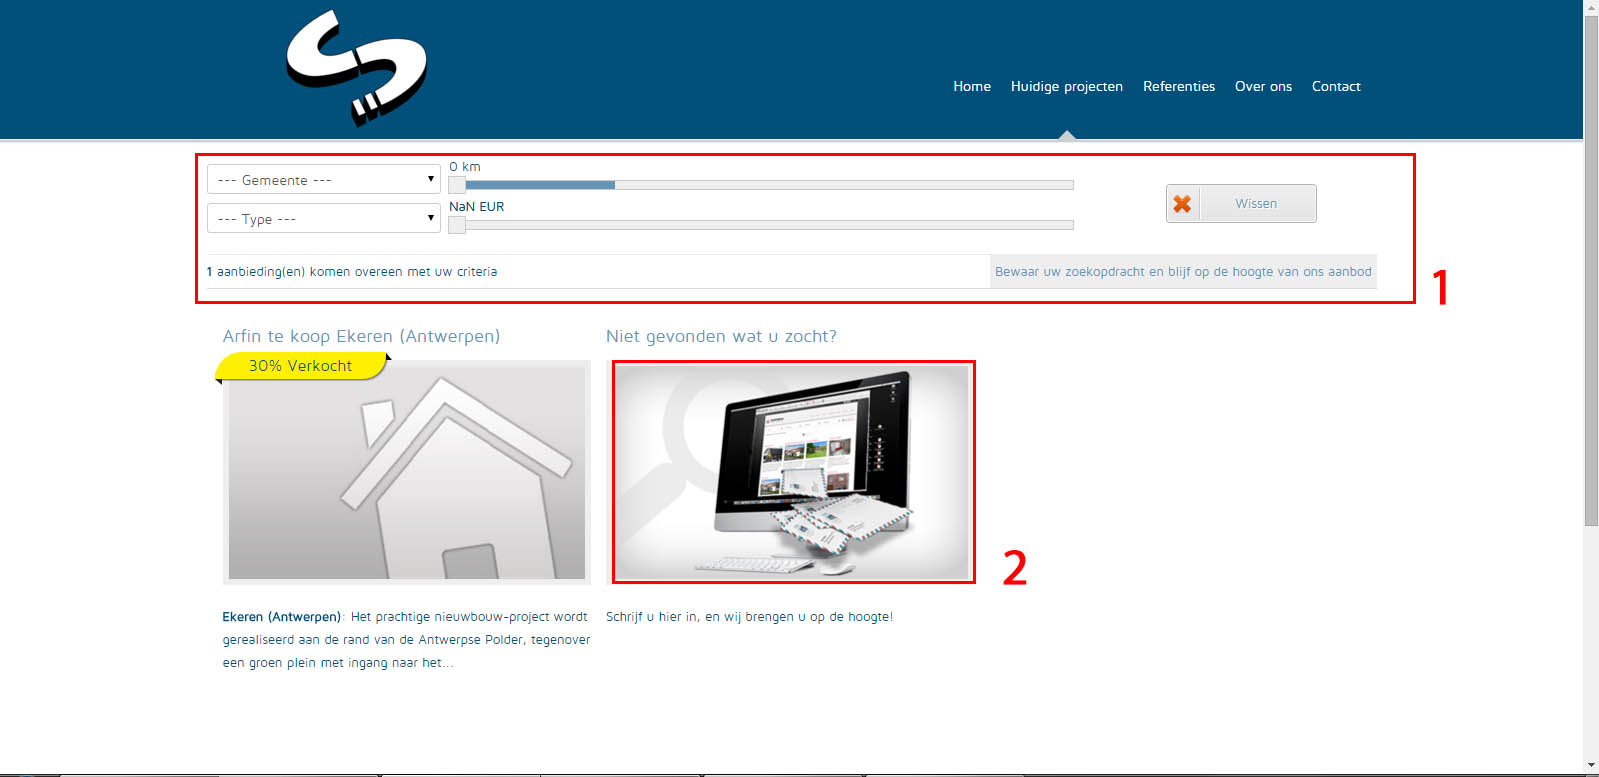Screen dimensions: 1599x777
Task: Open the Arfin te koop Ekeren heading
Action: (x=361, y=337)
